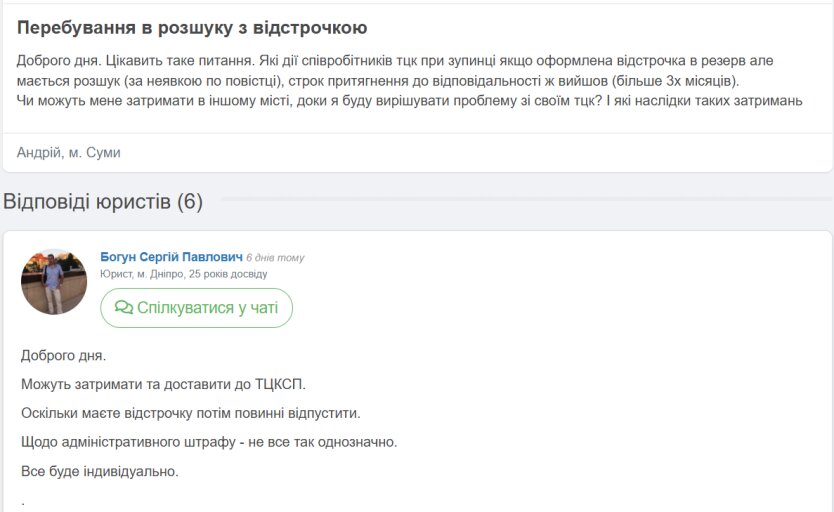The width and height of the screenshot is (834, 512).
Task: Click the answer line about адміністративного штрафу
Action: [x=209, y=442]
